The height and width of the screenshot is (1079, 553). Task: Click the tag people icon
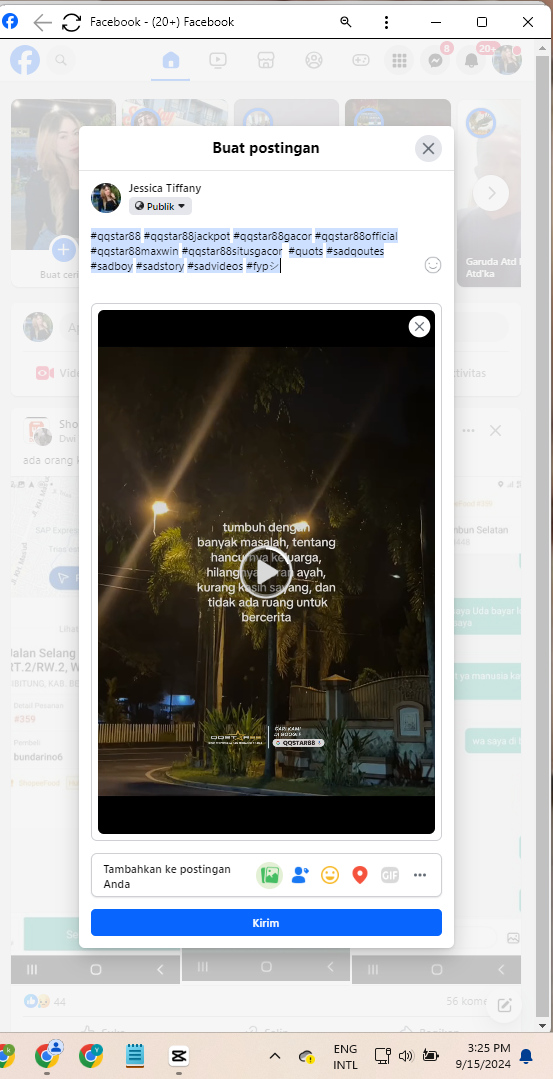click(x=300, y=875)
